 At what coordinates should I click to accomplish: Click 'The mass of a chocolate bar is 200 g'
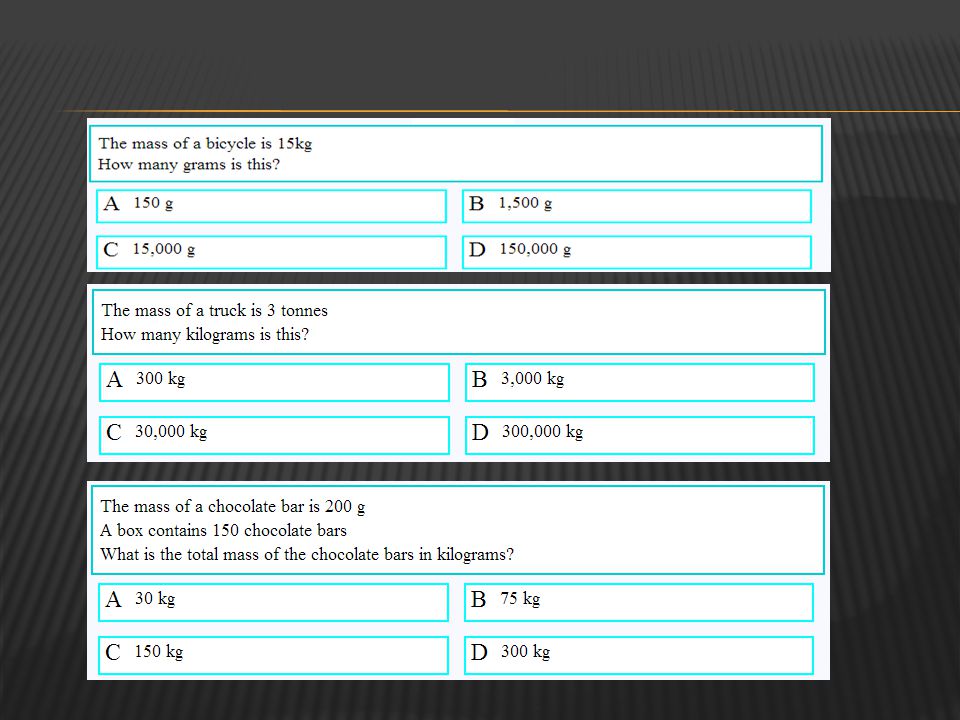click(233, 506)
